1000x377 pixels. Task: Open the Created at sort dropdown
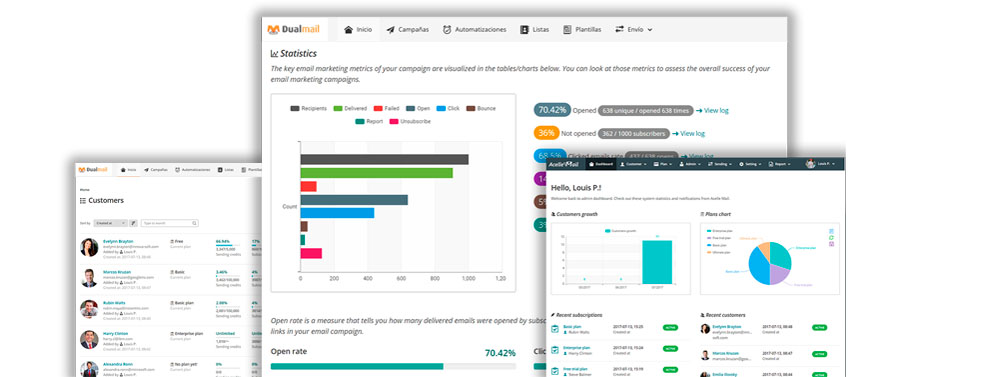110,223
